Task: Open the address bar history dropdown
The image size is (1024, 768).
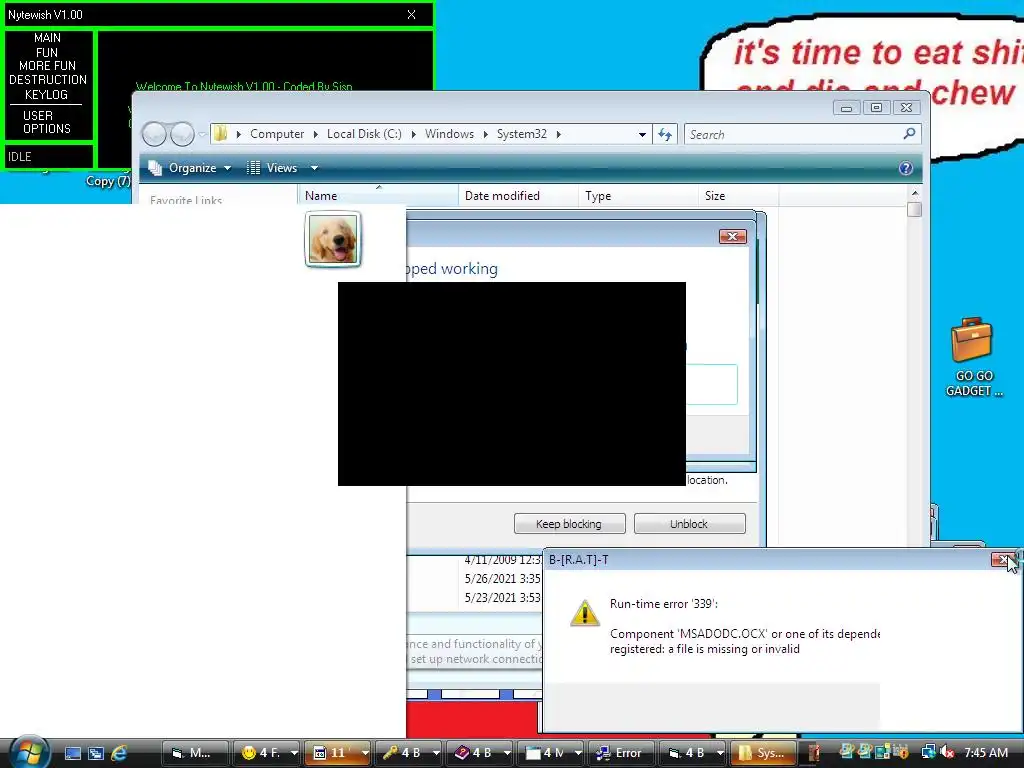Action: (x=643, y=135)
